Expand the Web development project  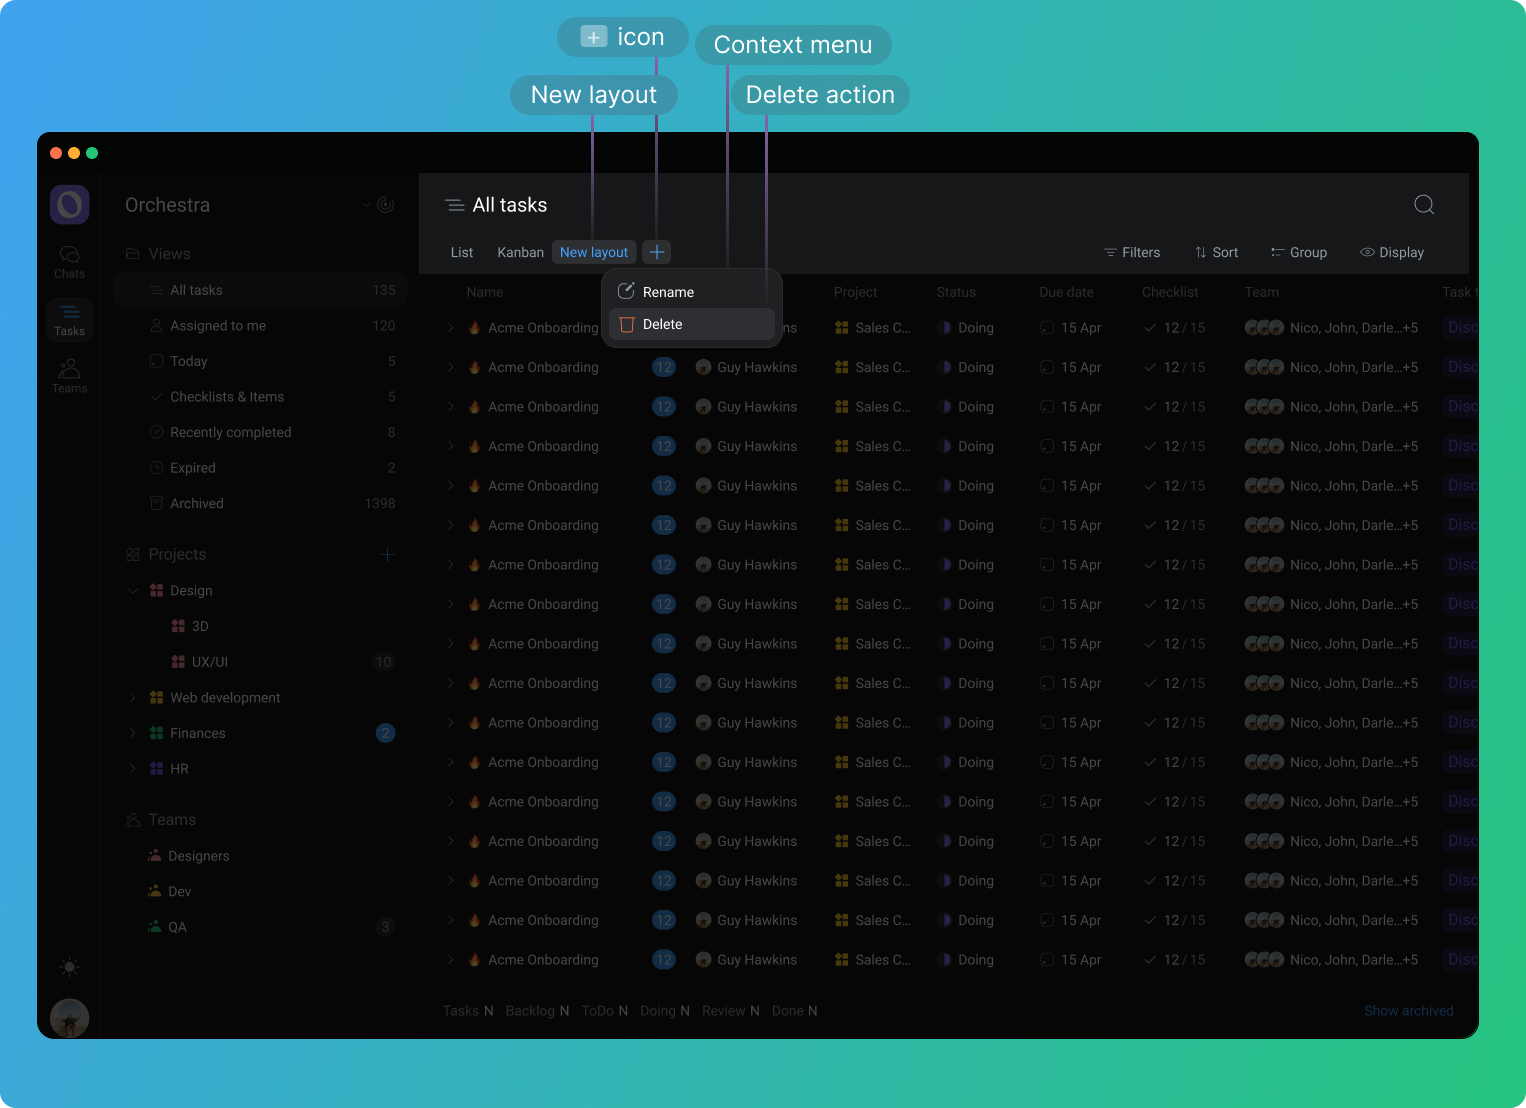coord(133,698)
